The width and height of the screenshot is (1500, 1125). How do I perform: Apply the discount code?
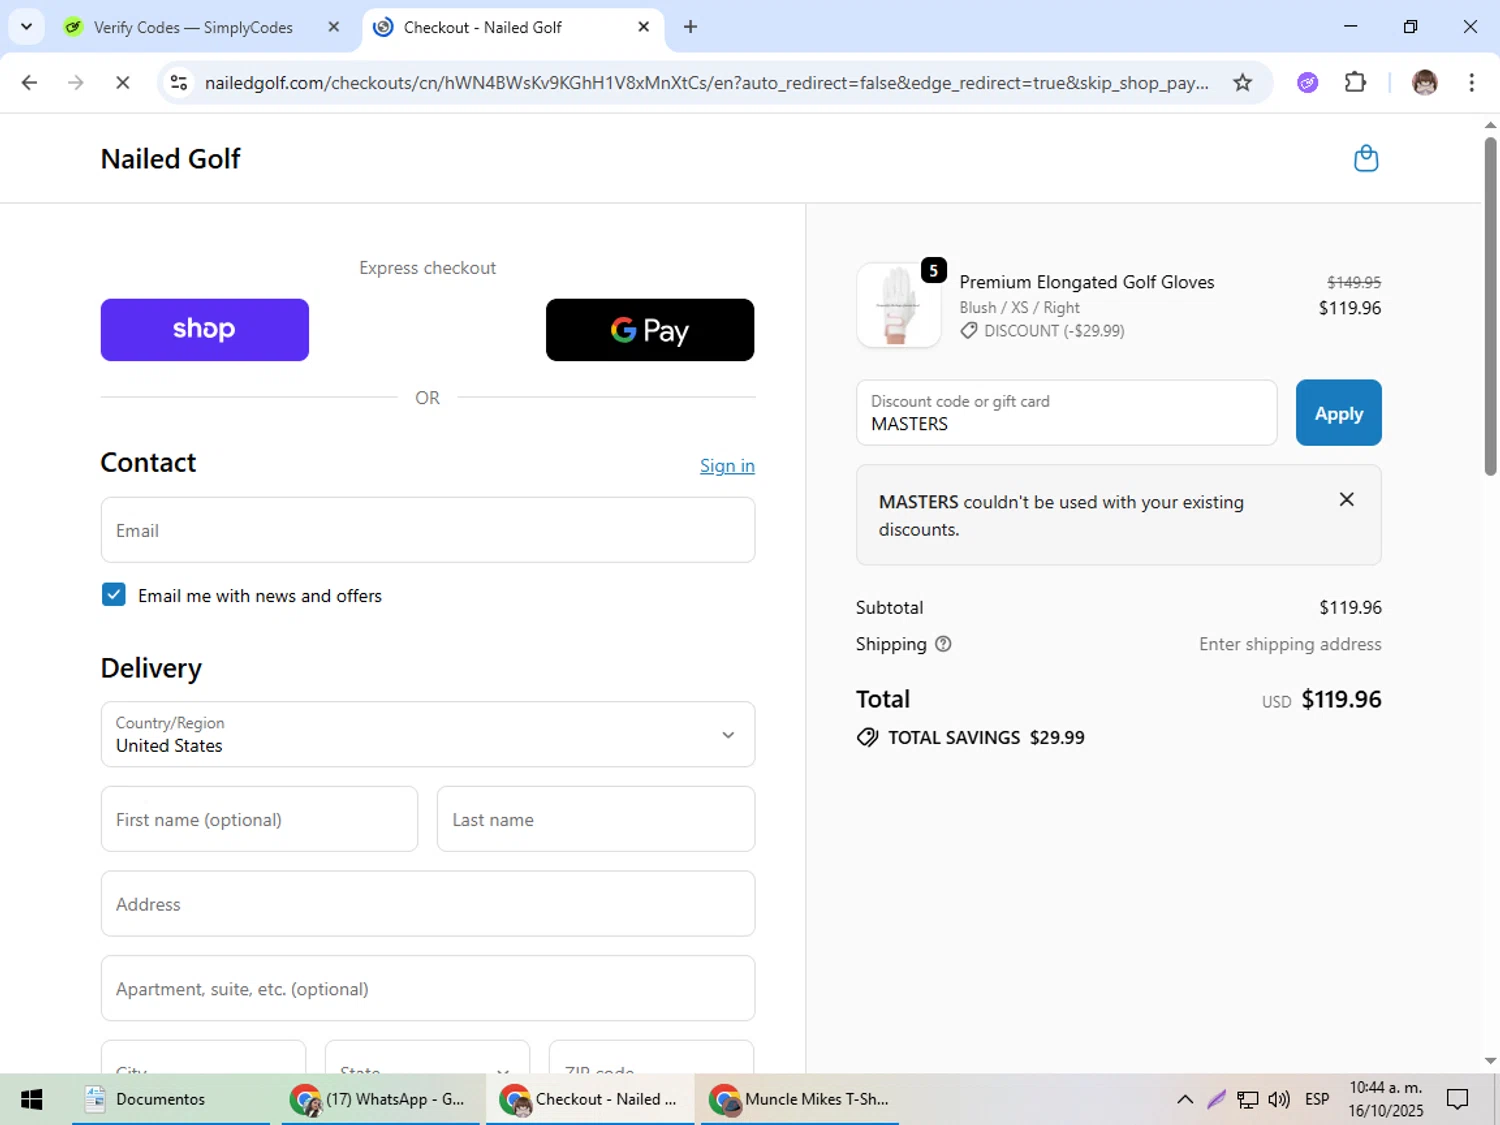[1338, 413]
